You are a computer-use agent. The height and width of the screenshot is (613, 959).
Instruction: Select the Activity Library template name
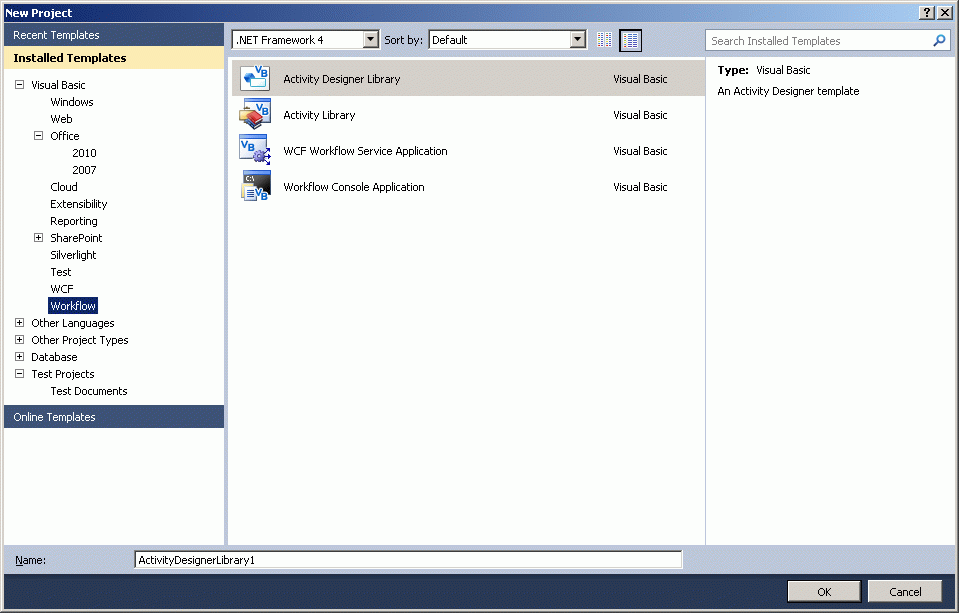(x=319, y=115)
